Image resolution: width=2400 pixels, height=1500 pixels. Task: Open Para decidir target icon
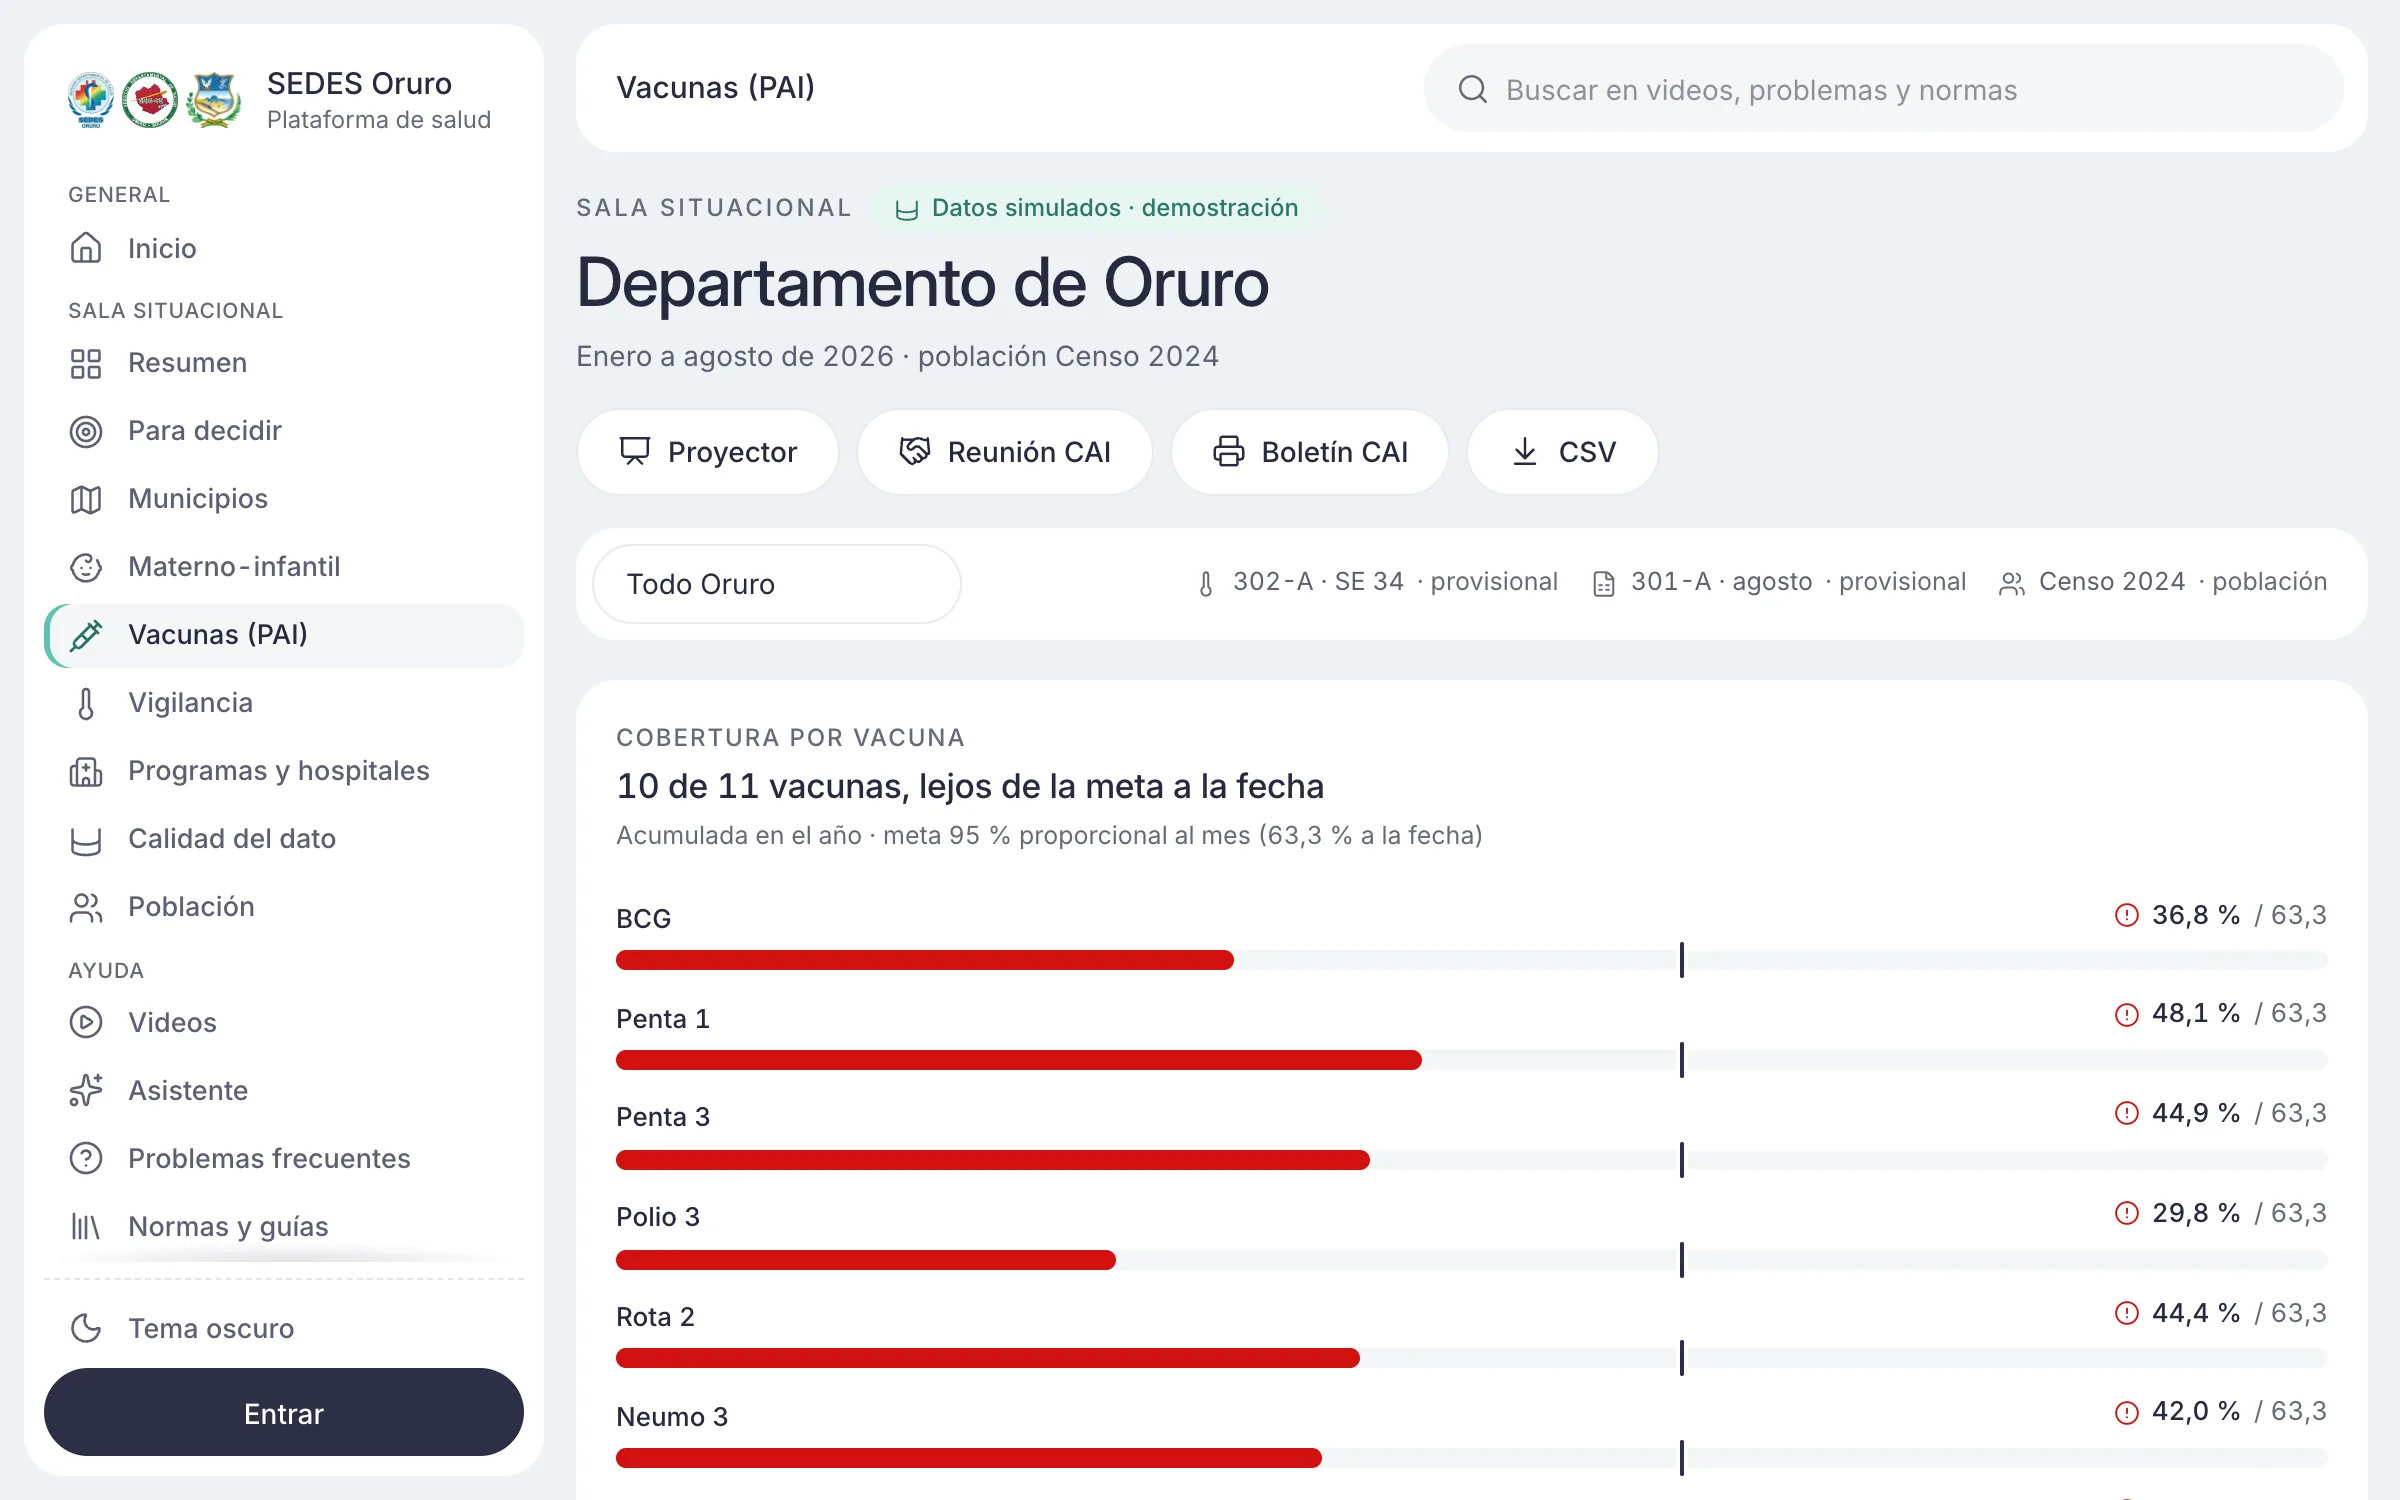[86, 431]
